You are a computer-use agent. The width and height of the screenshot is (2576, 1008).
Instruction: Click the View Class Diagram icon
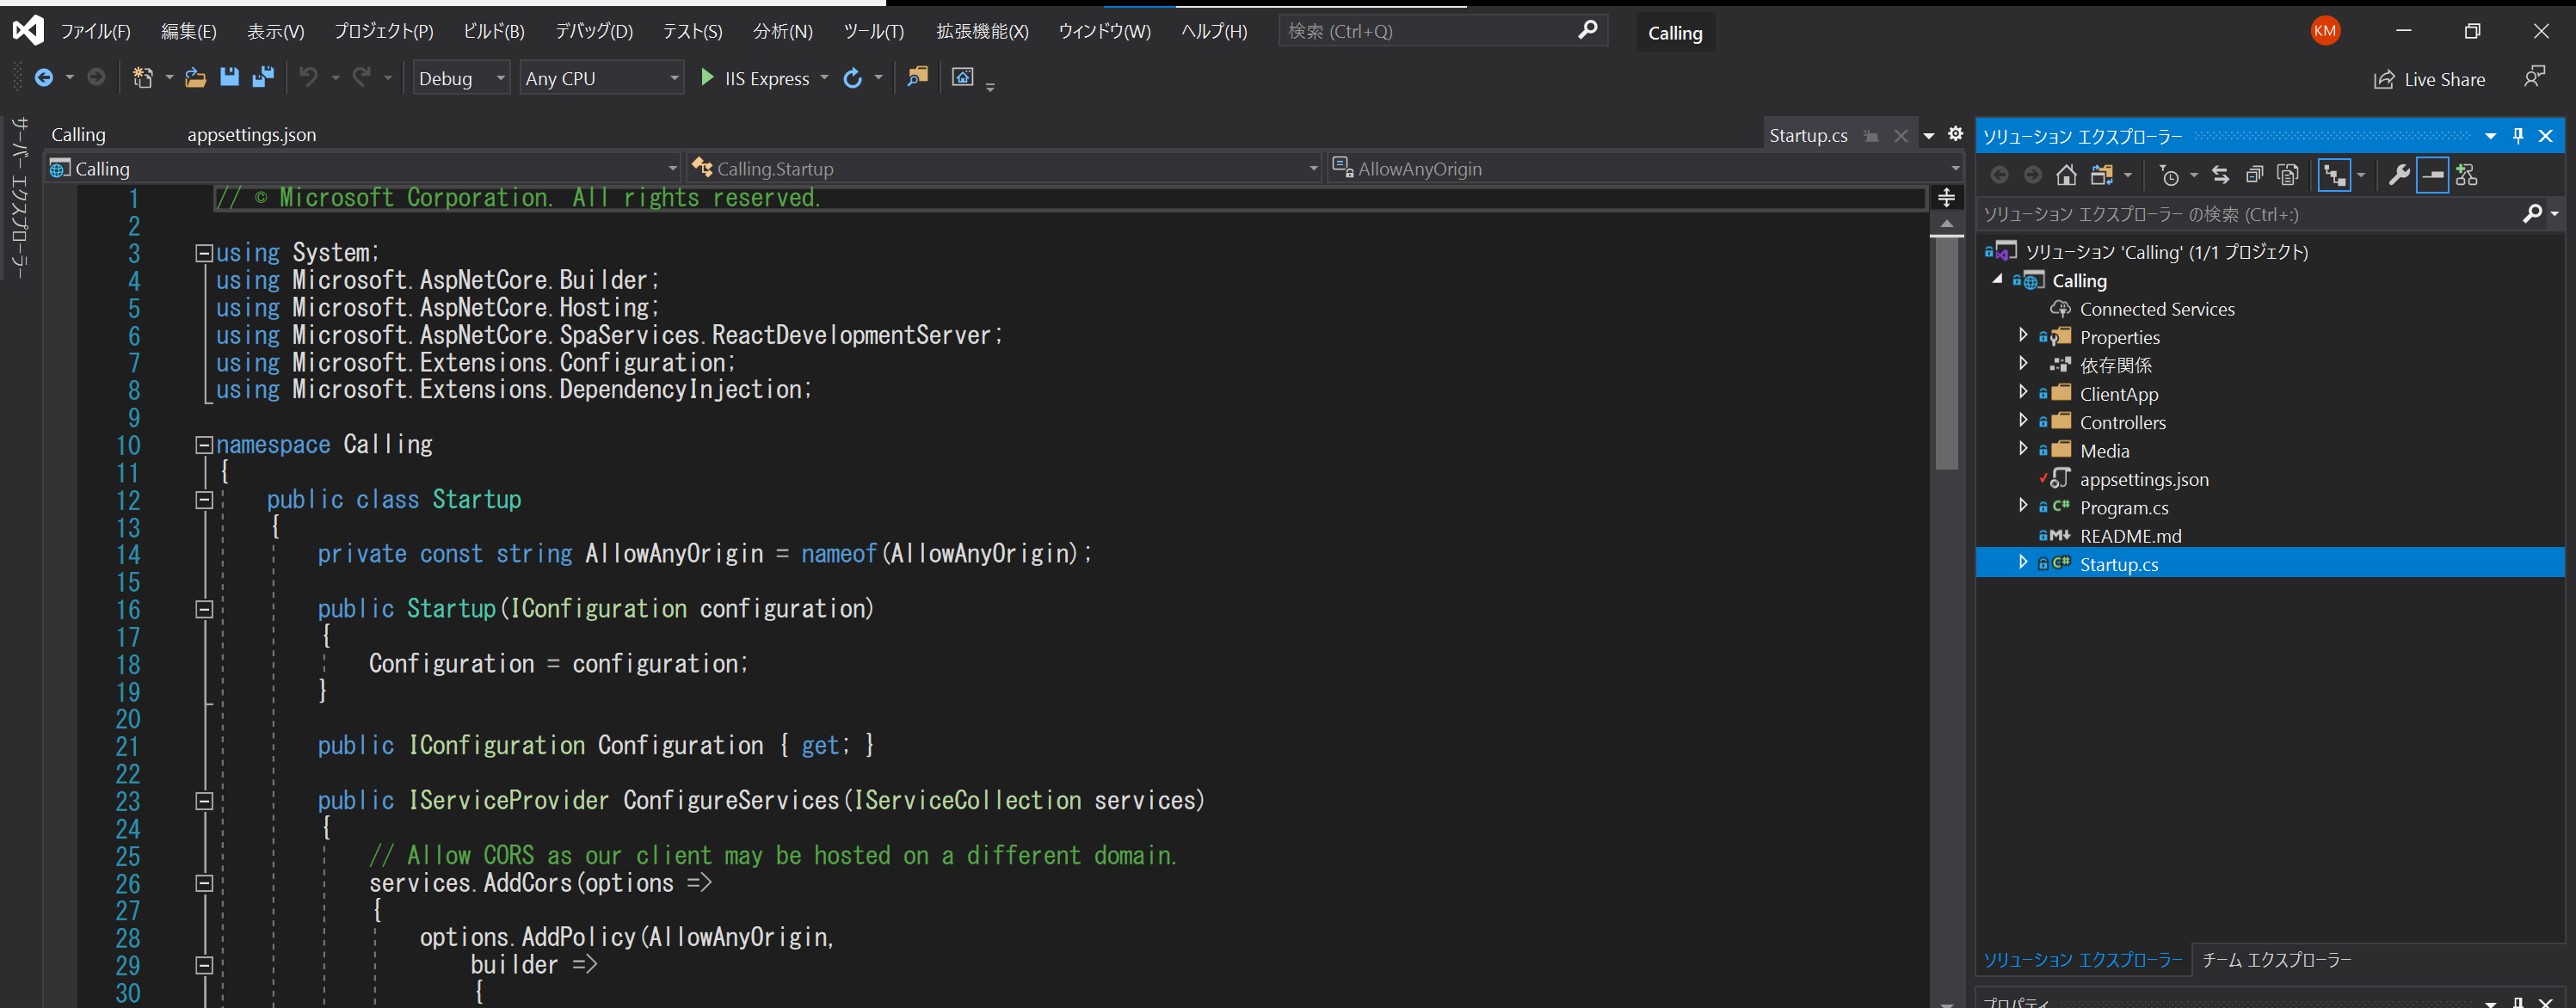2466,175
